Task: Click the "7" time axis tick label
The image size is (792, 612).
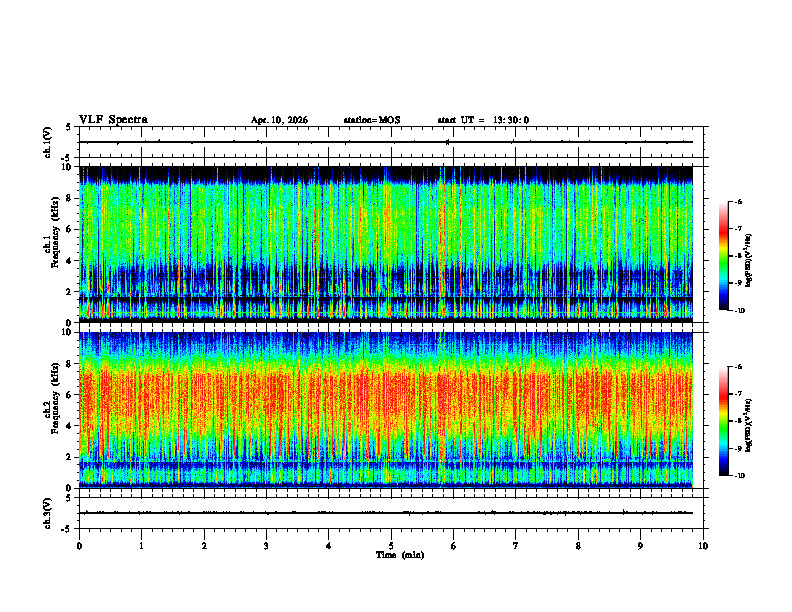Action: click(516, 546)
